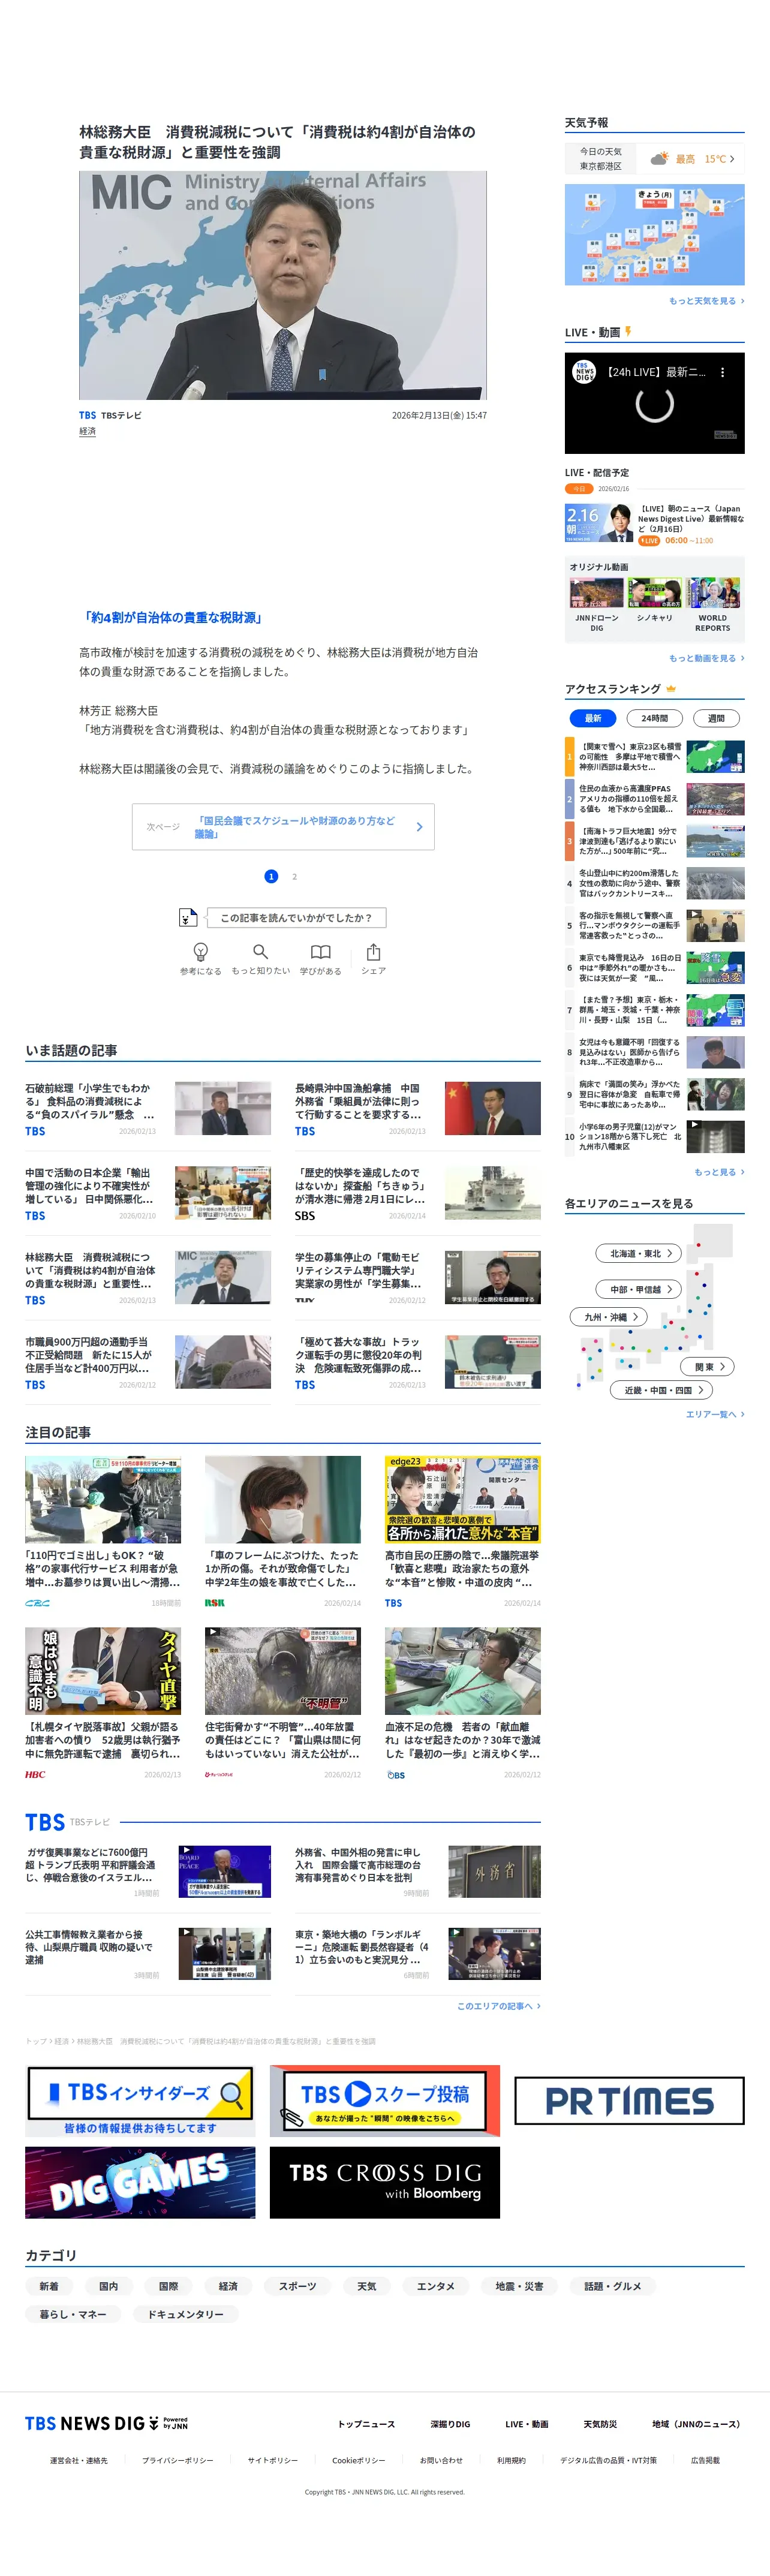The height and width of the screenshot is (2576, 770).
Task: Open footer menu 天気防災
Action: point(600,2424)
